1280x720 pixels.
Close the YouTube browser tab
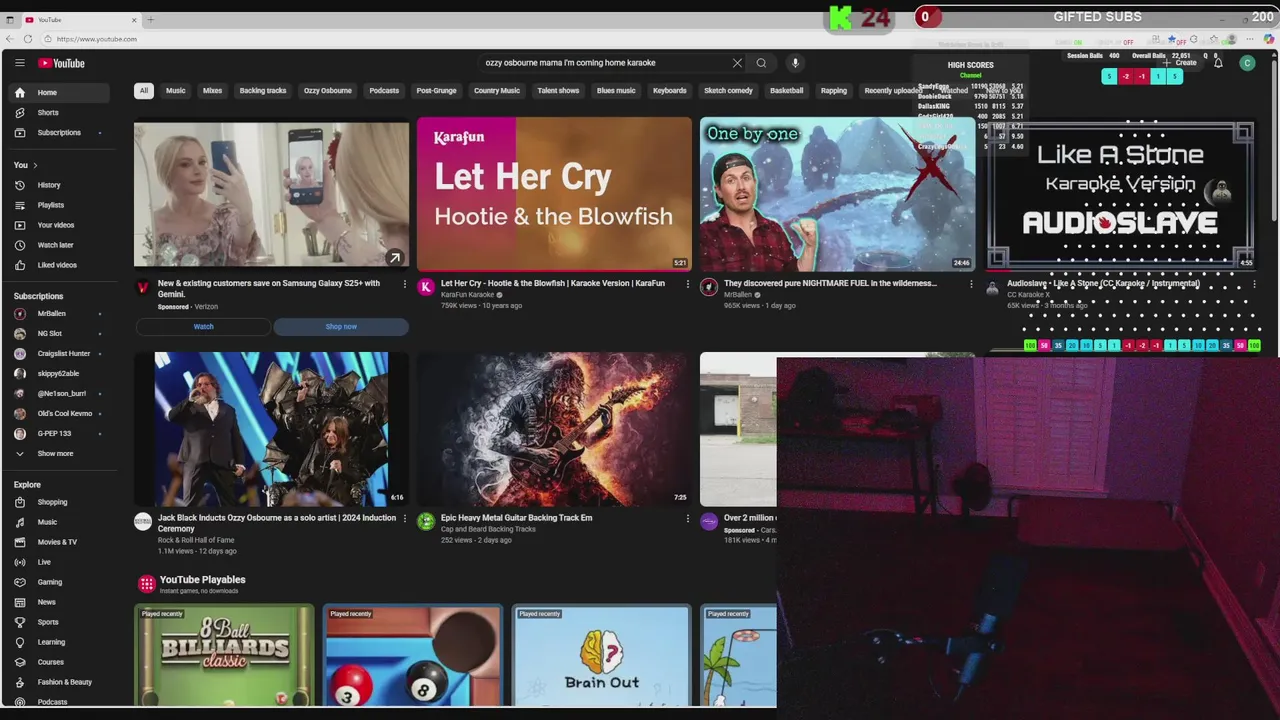135,20
